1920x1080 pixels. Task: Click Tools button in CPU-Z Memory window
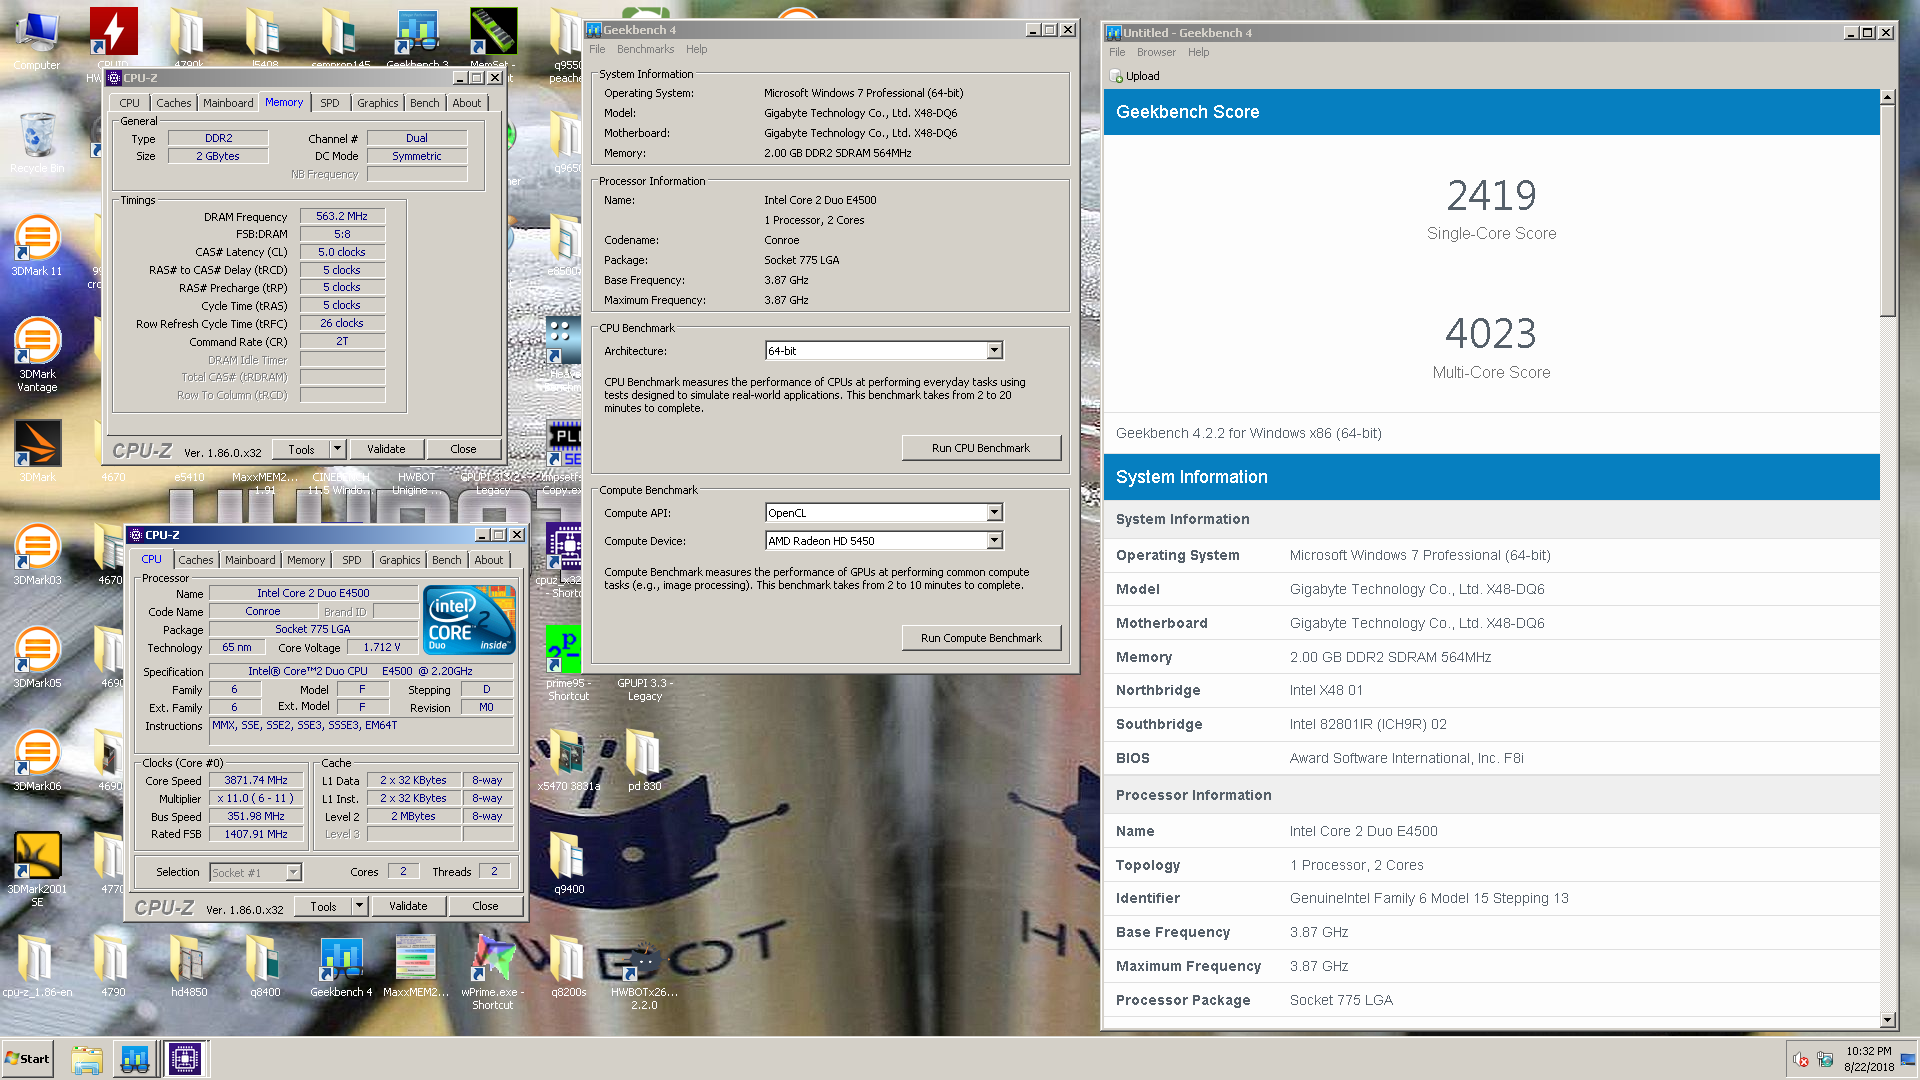301,450
